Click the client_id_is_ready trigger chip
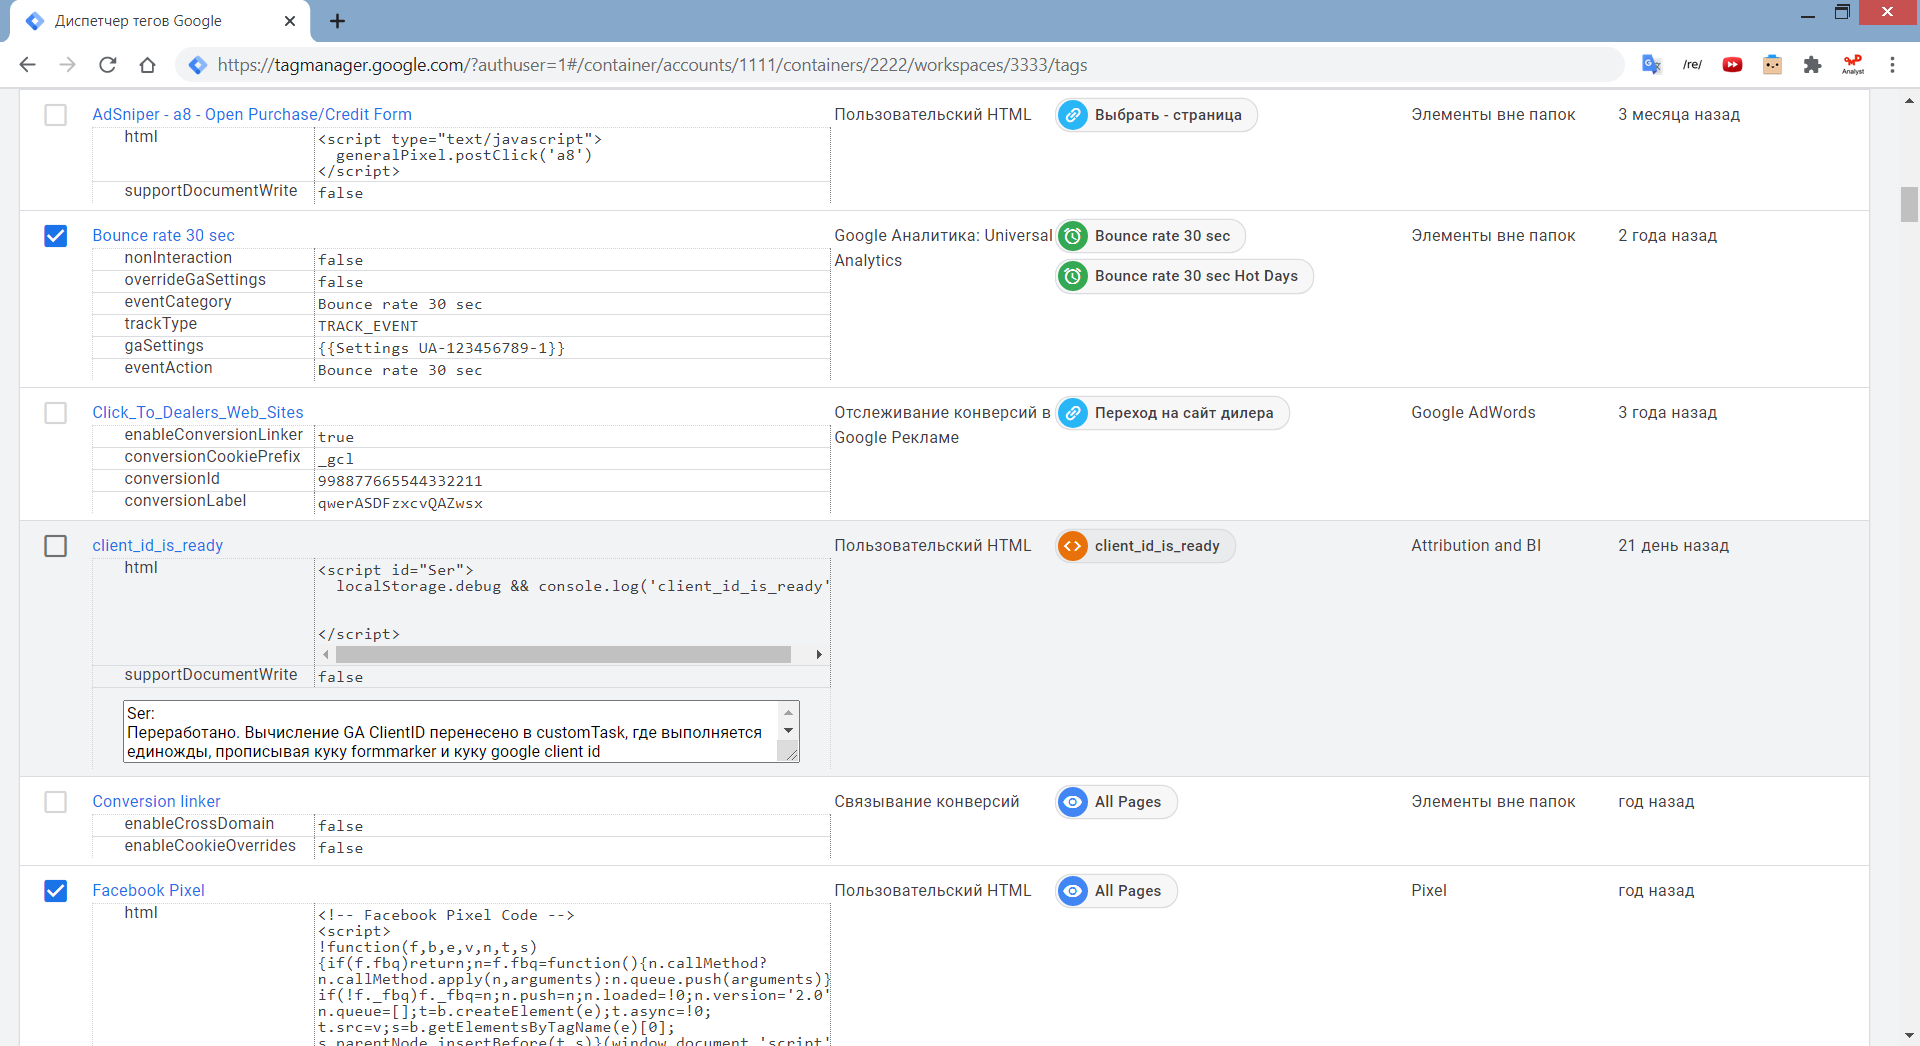Viewport: 1920px width, 1046px height. pyautogui.click(x=1146, y=546)
